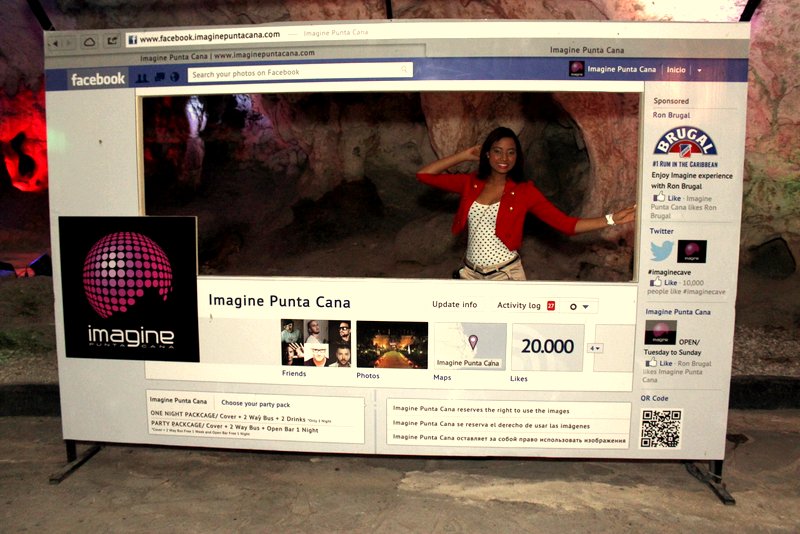Click the Maps label link
Viewport: 800px width, 534px height.
pyautogui.click(x=442, y=377)
